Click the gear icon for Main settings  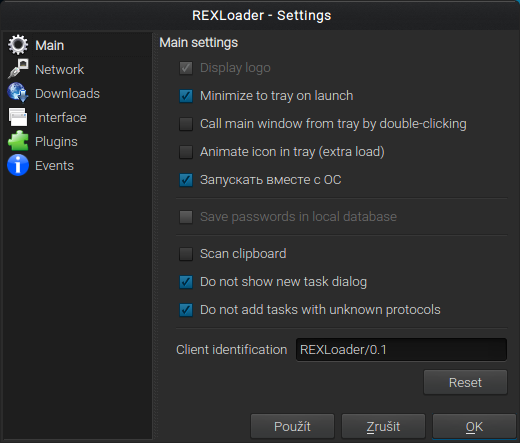click(18, 45)
